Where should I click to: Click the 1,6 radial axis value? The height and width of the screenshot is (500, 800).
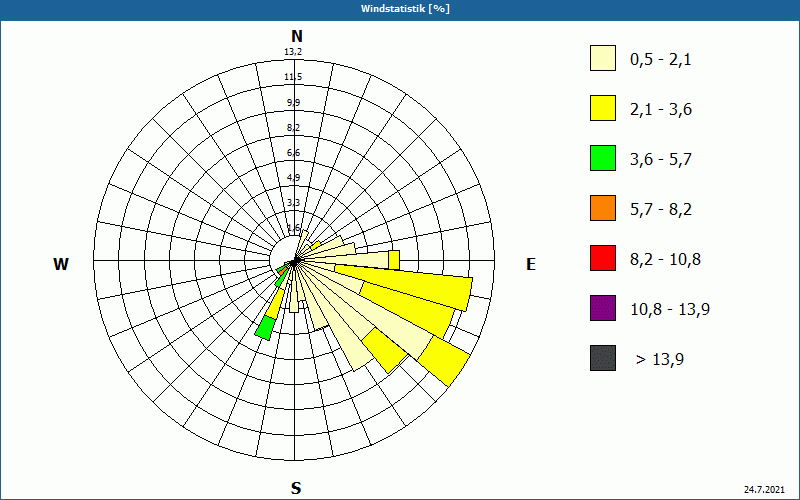(x=293, y=228)
